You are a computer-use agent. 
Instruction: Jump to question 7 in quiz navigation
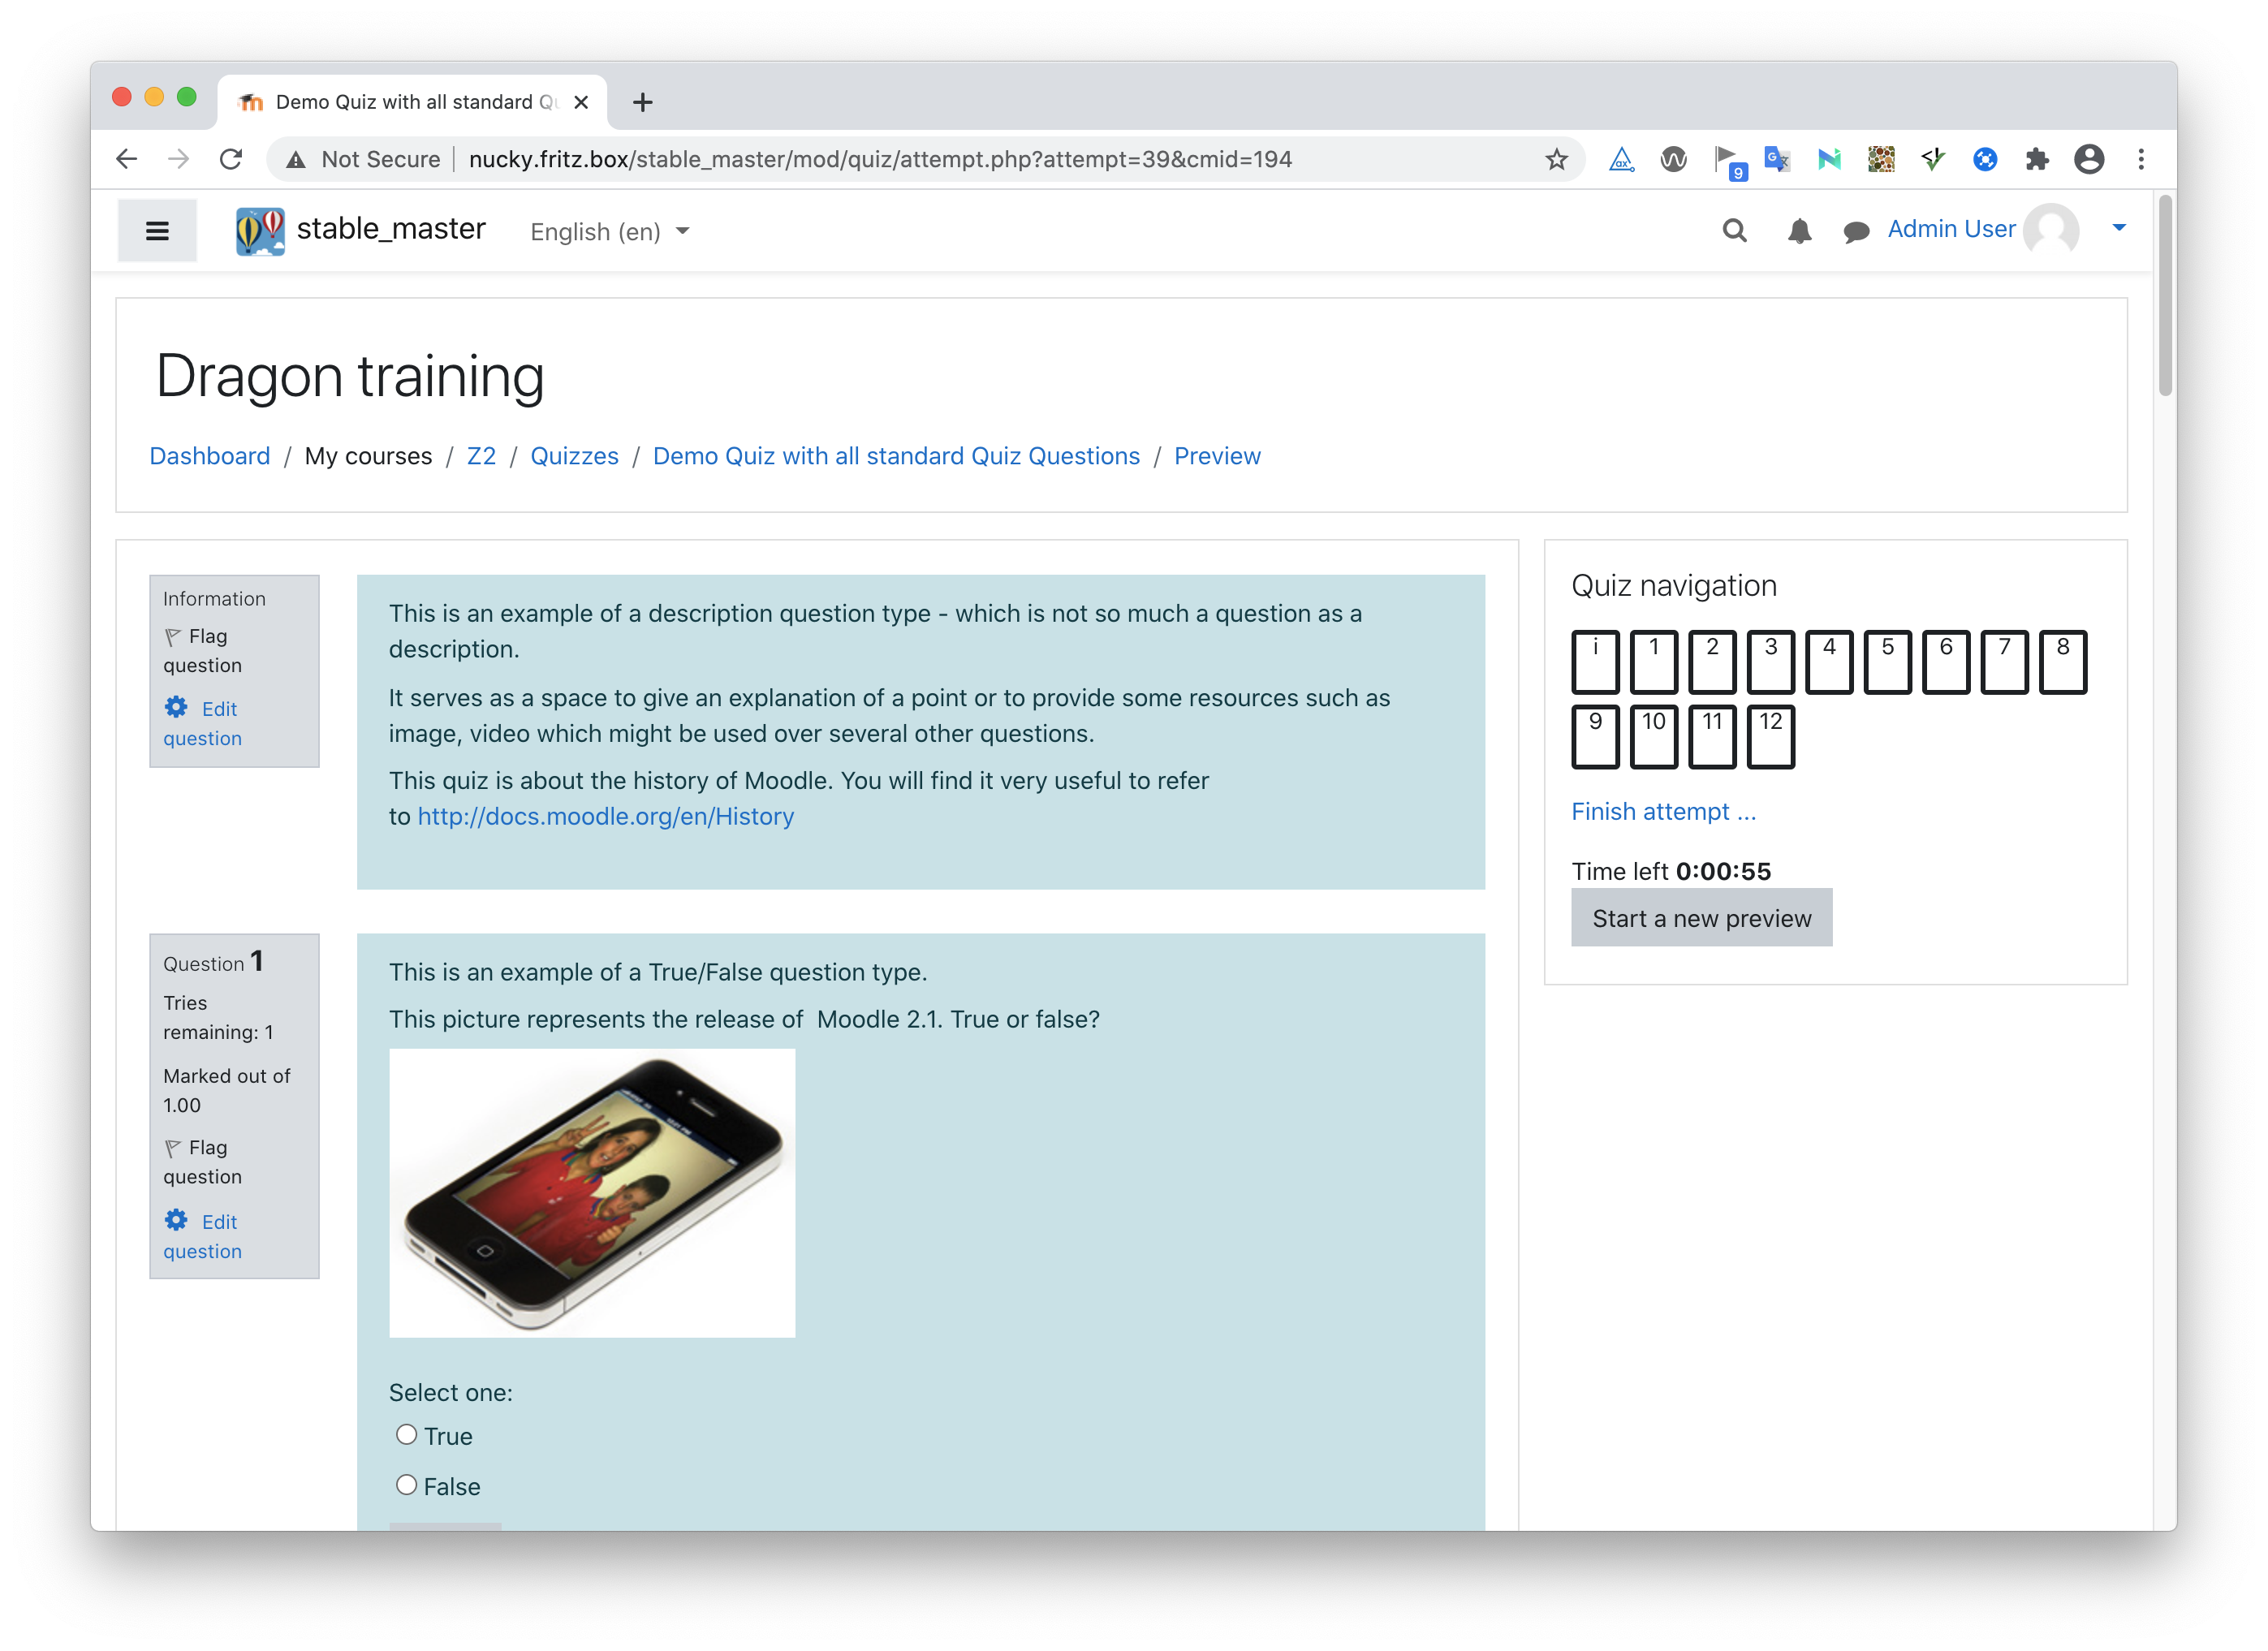(x=2004, y=661)
